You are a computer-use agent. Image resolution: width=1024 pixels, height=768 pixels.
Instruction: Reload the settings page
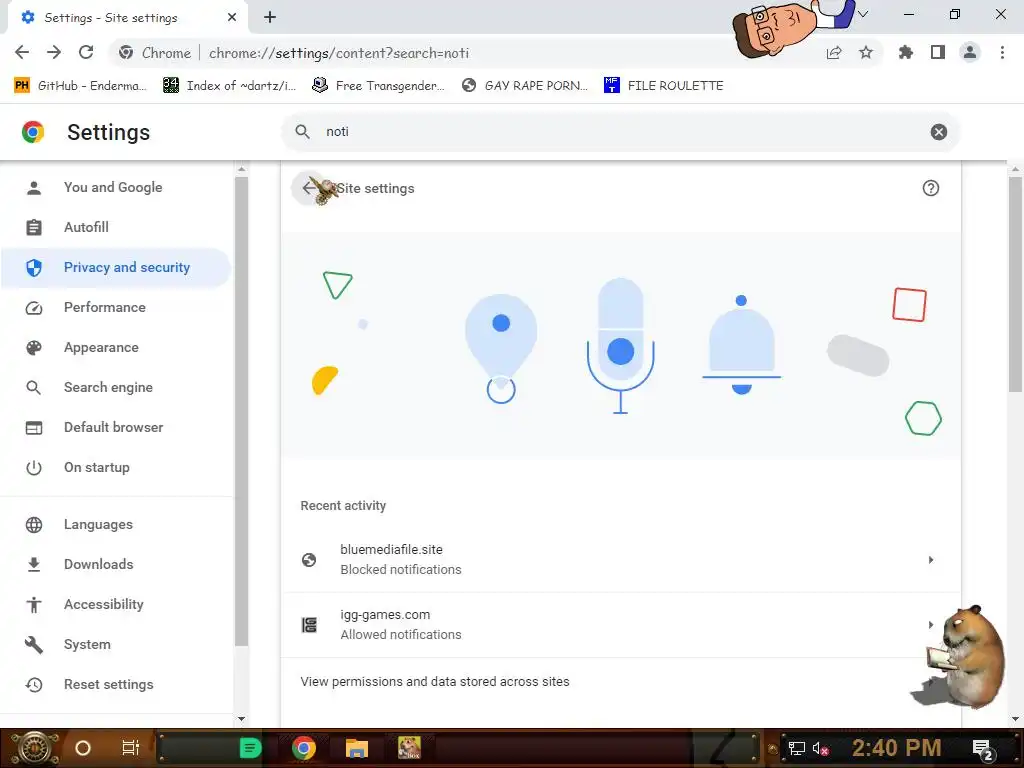click(x=86, y=52)
